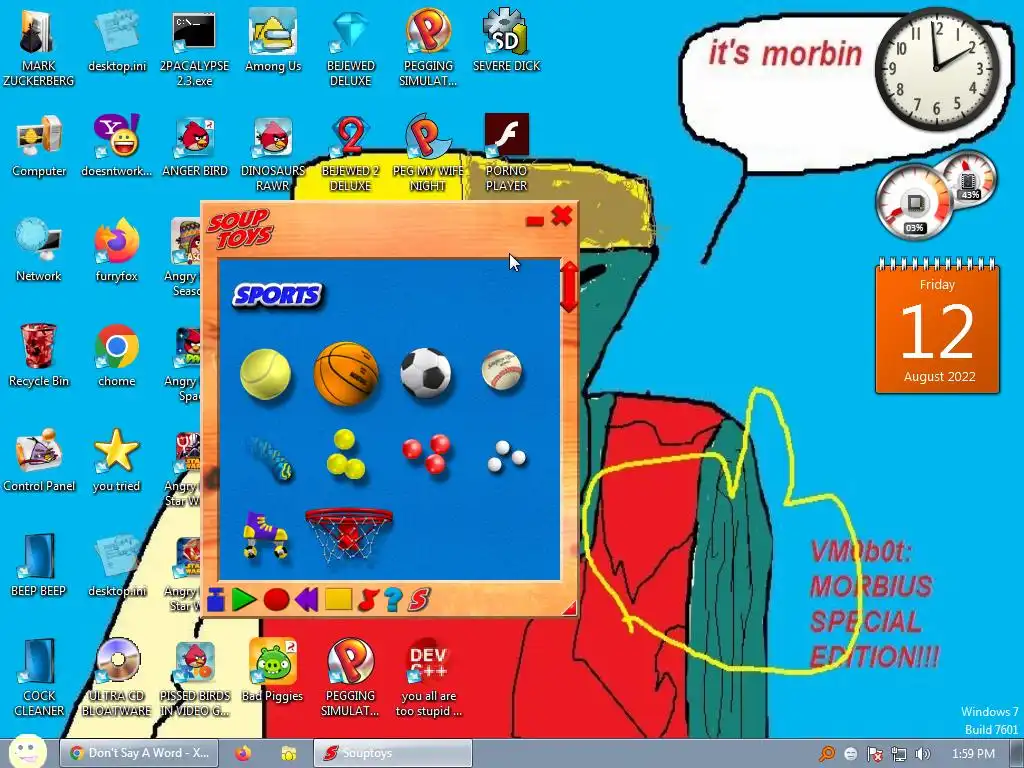Close Souptoys with the red X
The image size is (1024, 768).
click(562, 215)
